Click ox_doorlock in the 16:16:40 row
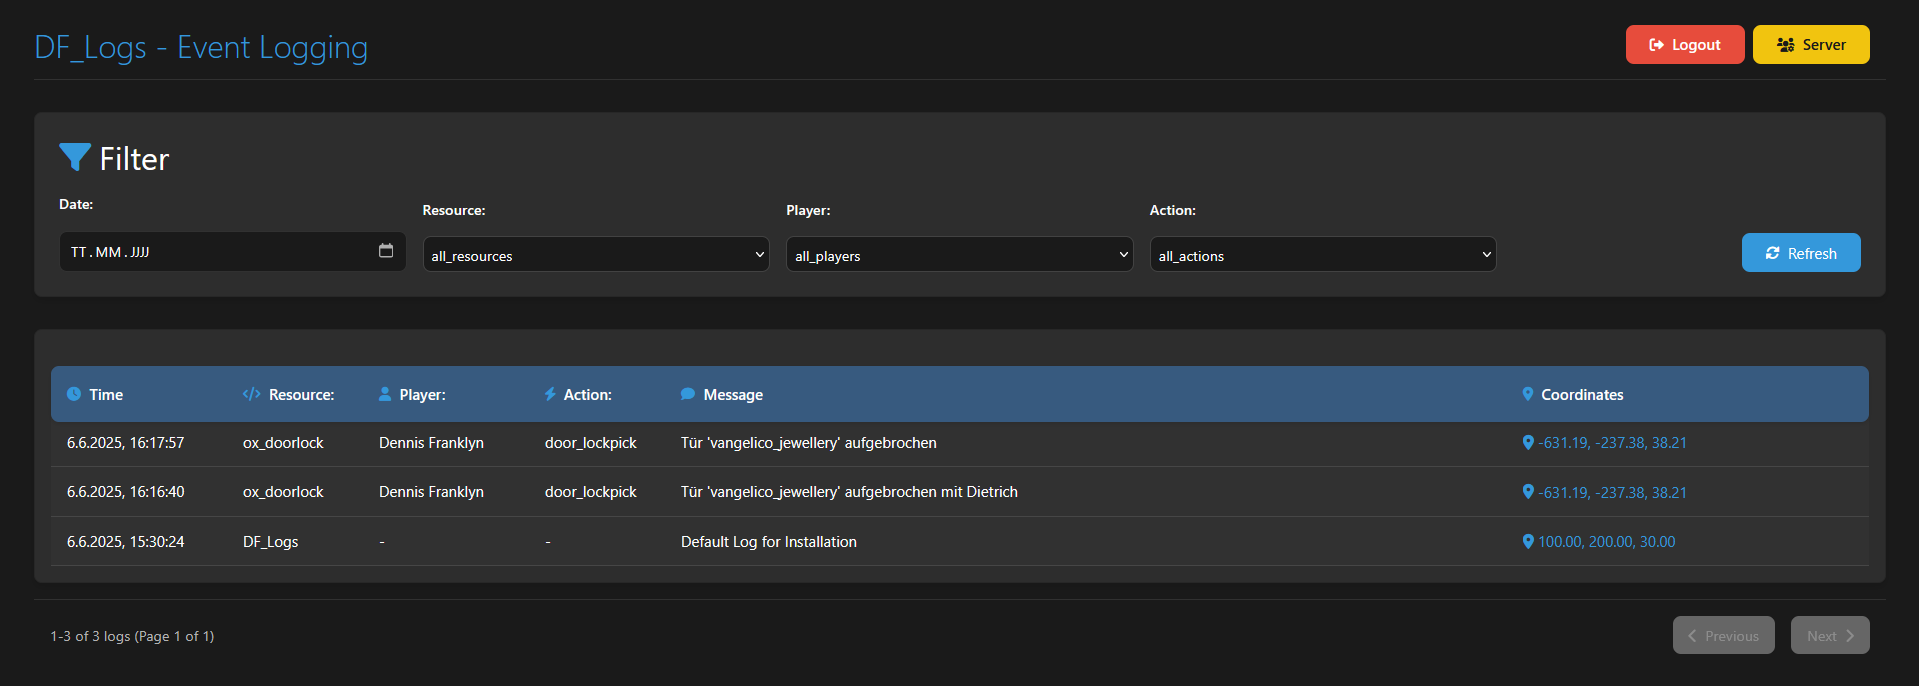This screenshot has width=1919, height=686. click(x=283, y=492)
